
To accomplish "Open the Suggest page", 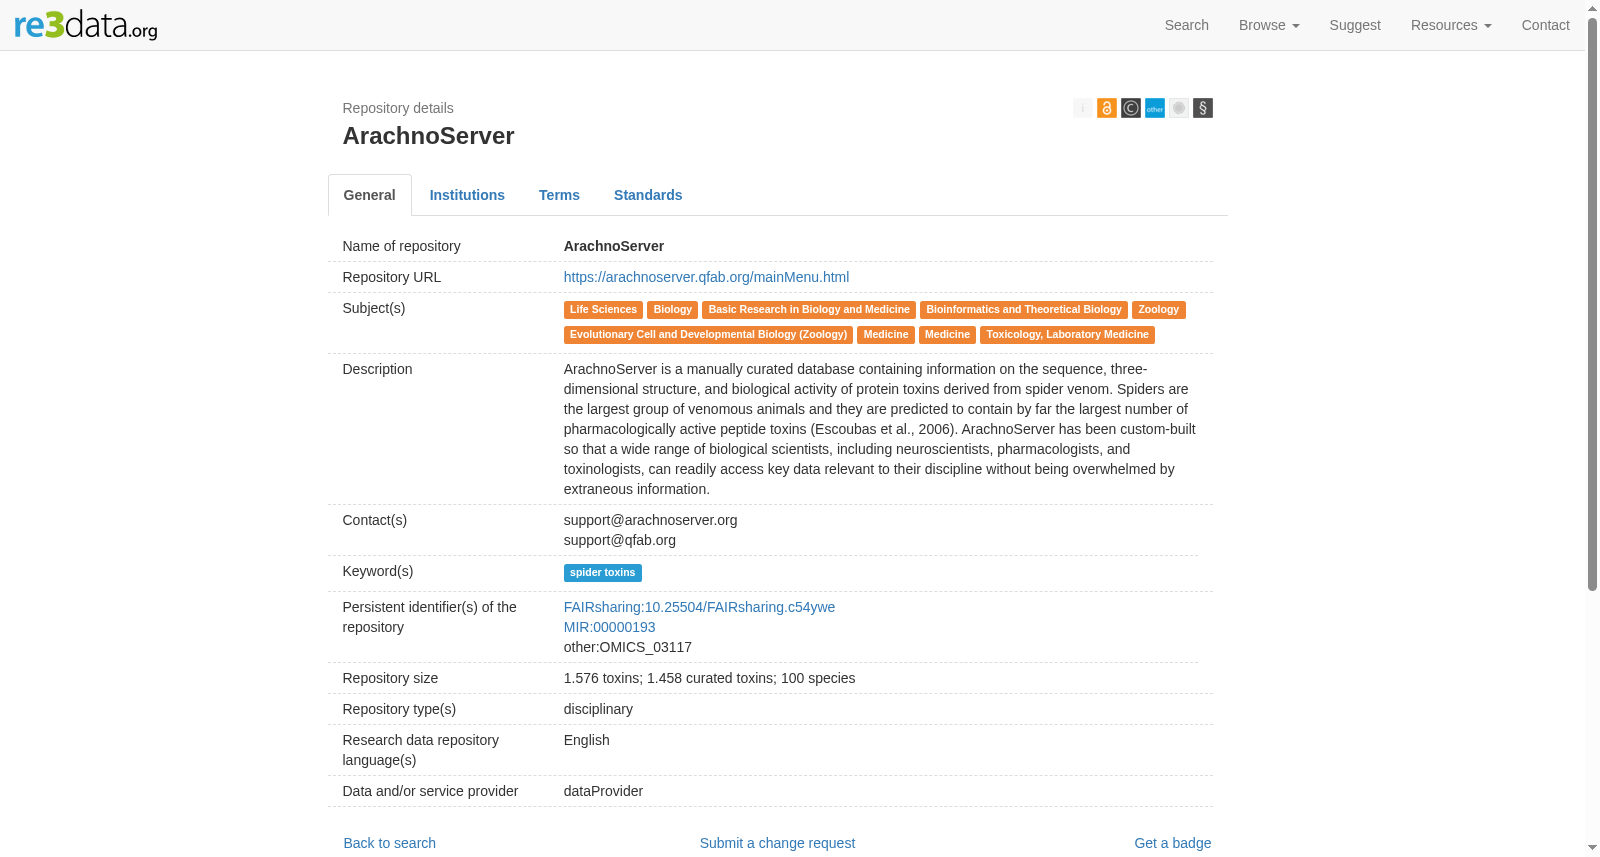I will 1355,25.
